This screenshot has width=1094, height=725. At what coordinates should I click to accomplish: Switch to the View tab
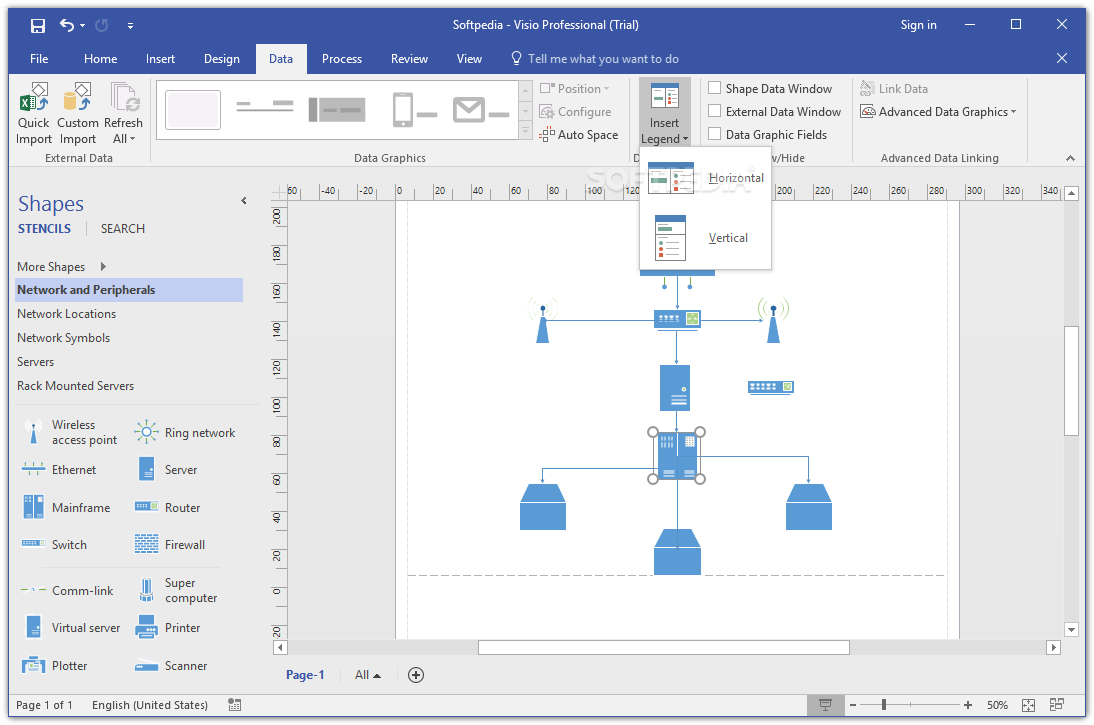470,59
